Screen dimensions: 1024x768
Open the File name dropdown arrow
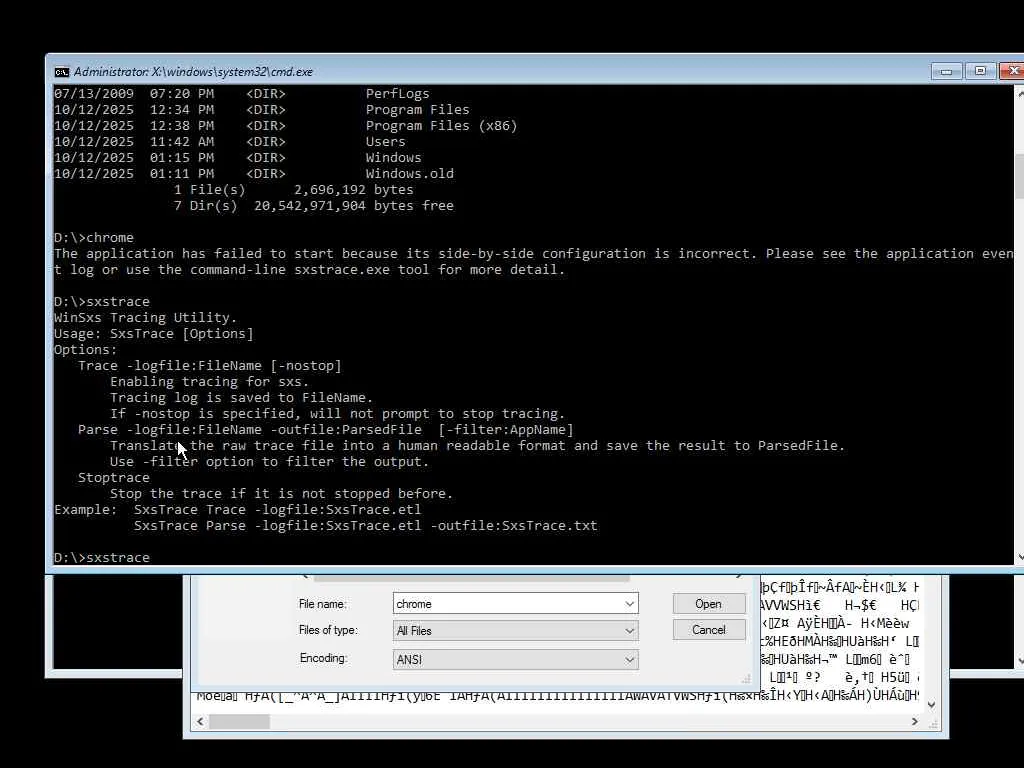click(x=630, y=604)
